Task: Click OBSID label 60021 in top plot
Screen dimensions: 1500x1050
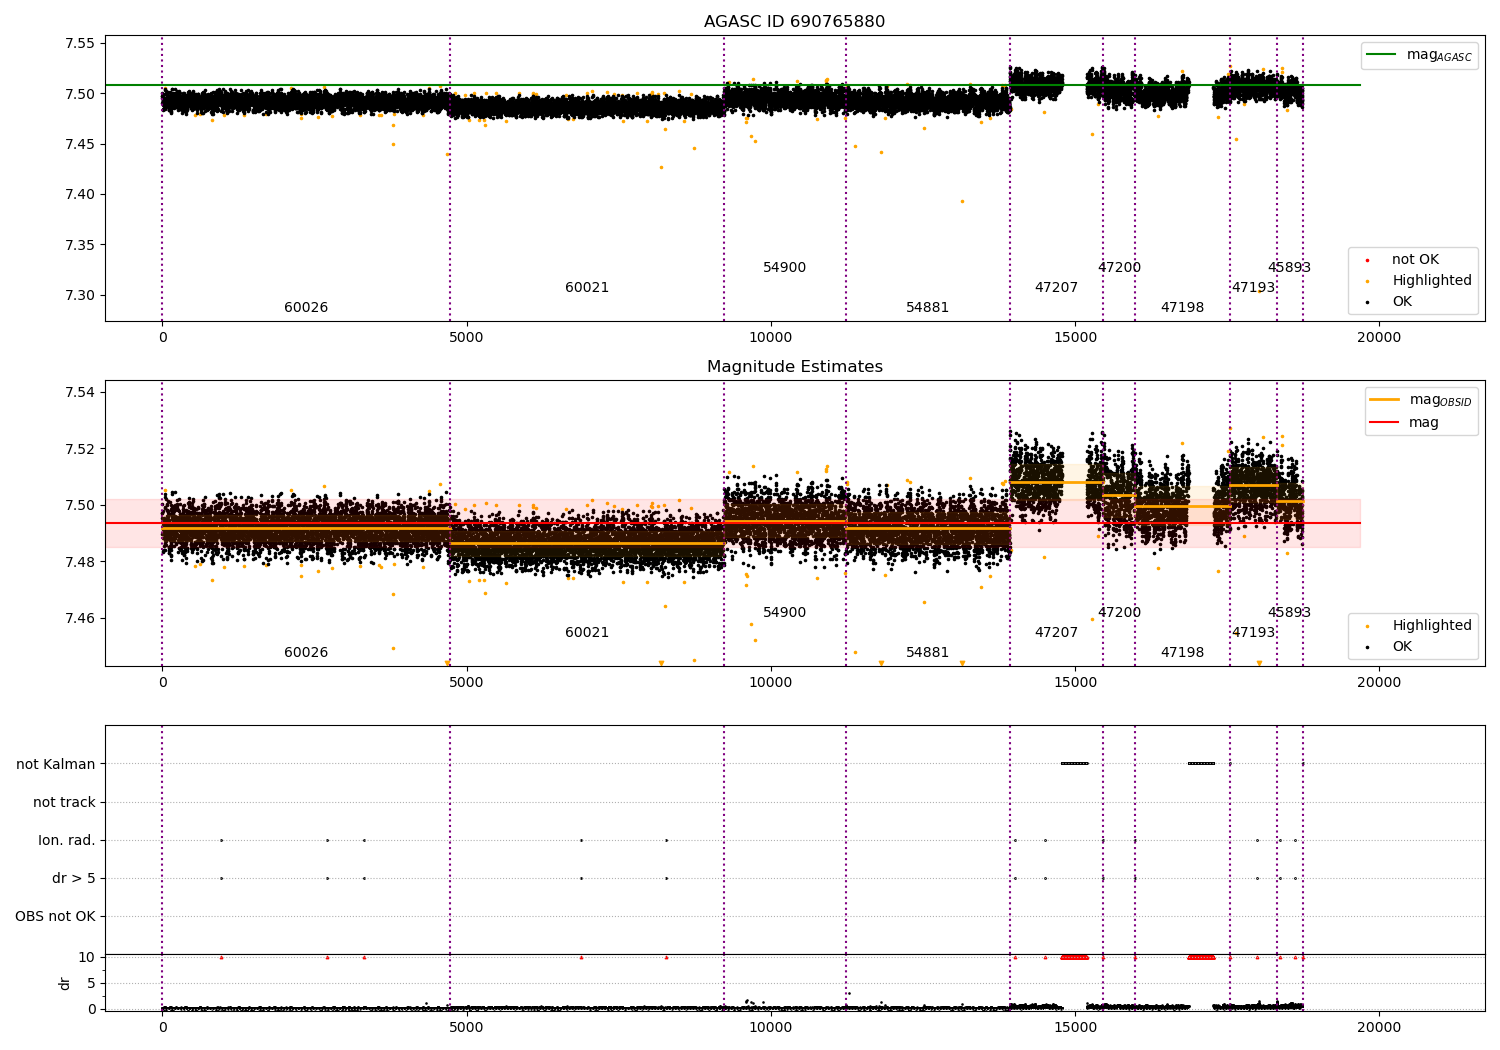Action: click(x=587, y=288)
